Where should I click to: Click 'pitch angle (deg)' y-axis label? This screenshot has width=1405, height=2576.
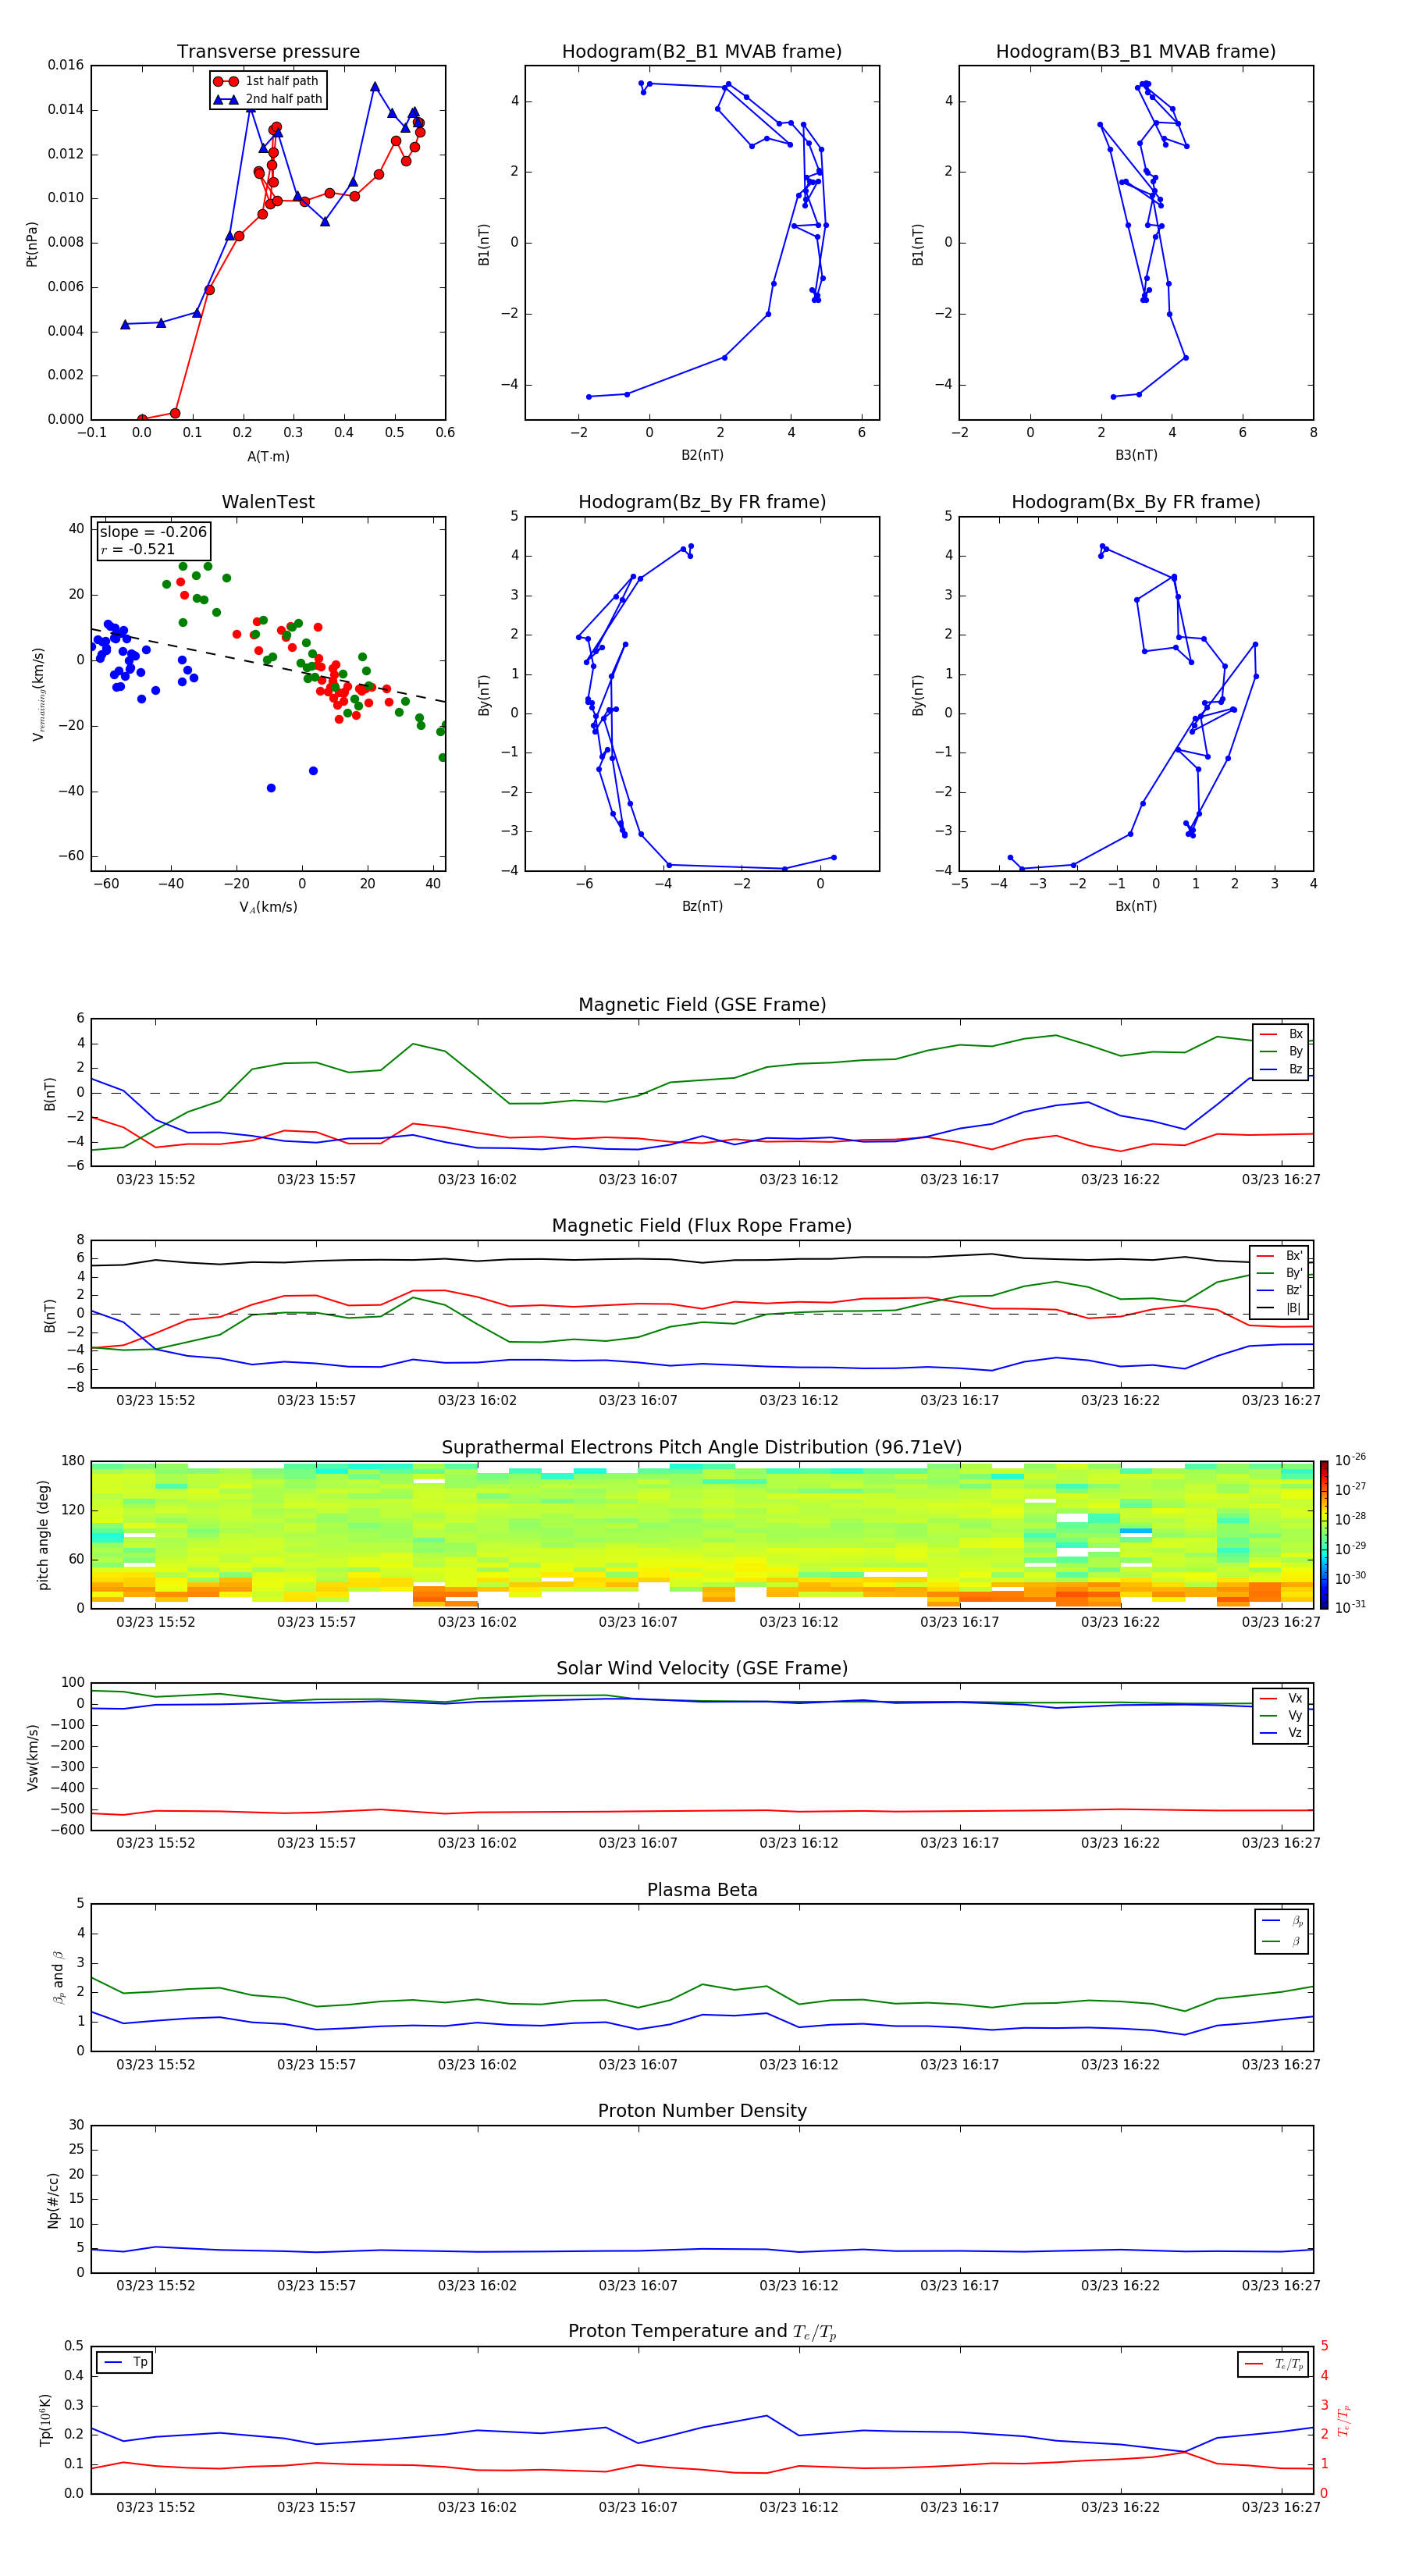43,1535
